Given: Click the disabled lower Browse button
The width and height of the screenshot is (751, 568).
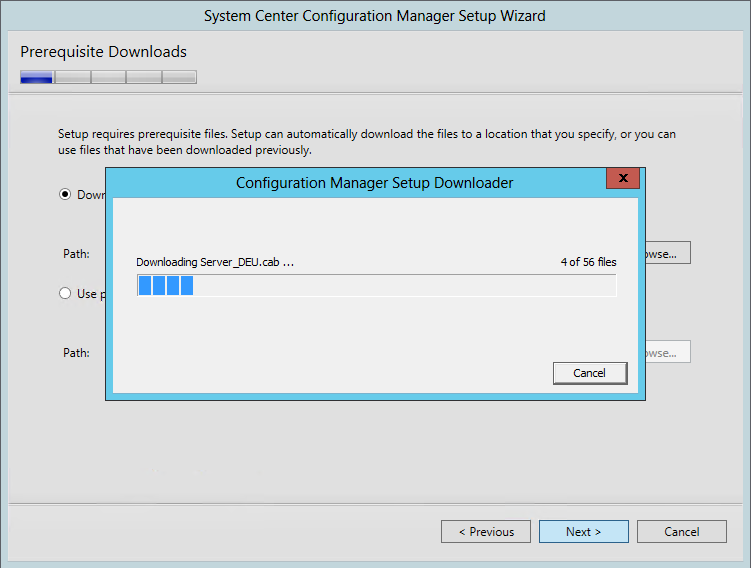Looking at the screenshot, I should pyautogui.click(x=668, y=352).
